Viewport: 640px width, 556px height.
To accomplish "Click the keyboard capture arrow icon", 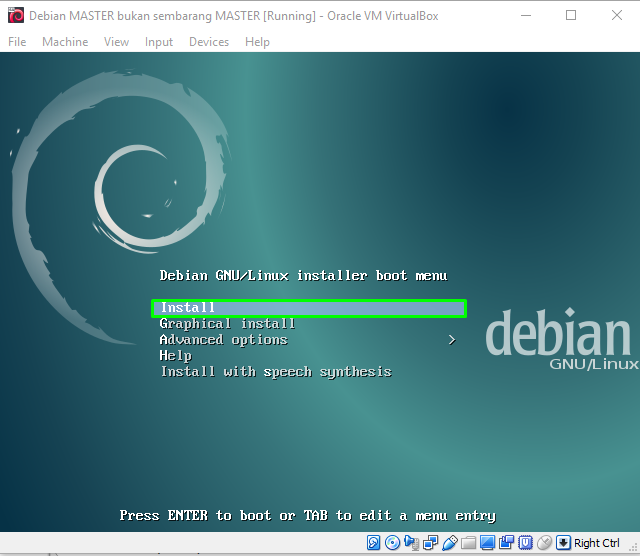I will pyautogui.click(x=563, y=543).
